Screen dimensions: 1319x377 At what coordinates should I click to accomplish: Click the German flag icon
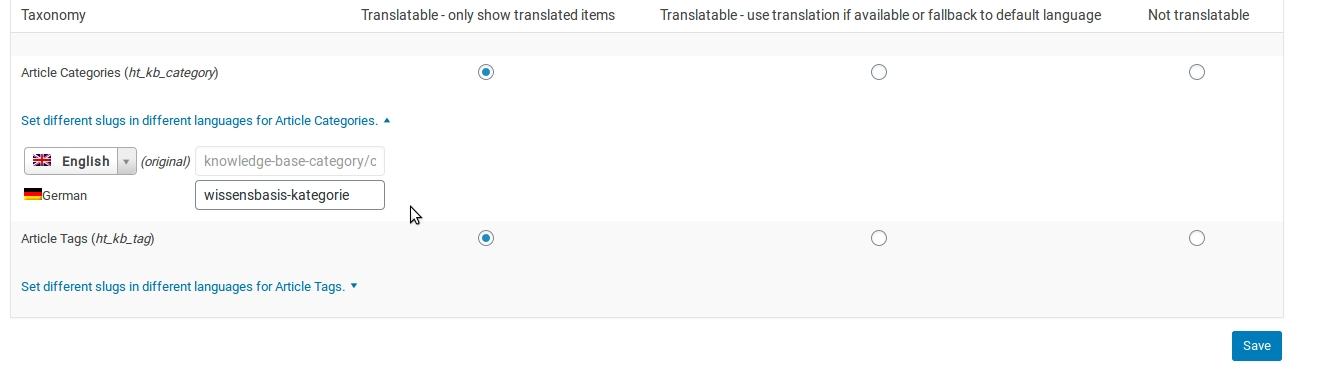point(33,195)
